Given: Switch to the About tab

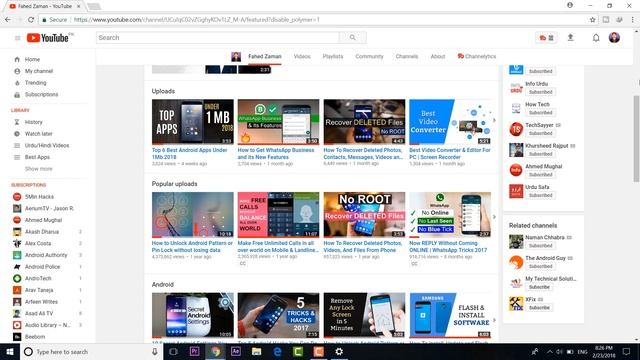Looking at the screenshot, I should pos(438,56).
